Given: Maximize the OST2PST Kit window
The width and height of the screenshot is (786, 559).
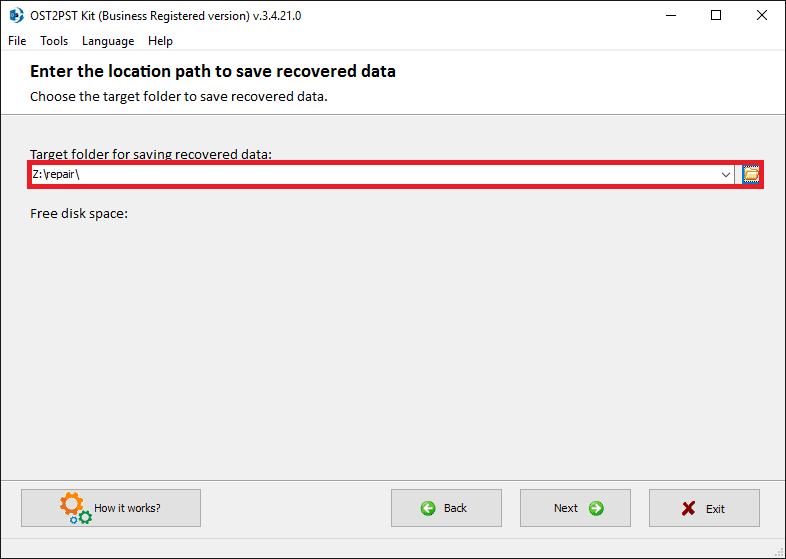Looking at the screenshot, I should coord(716,16).
